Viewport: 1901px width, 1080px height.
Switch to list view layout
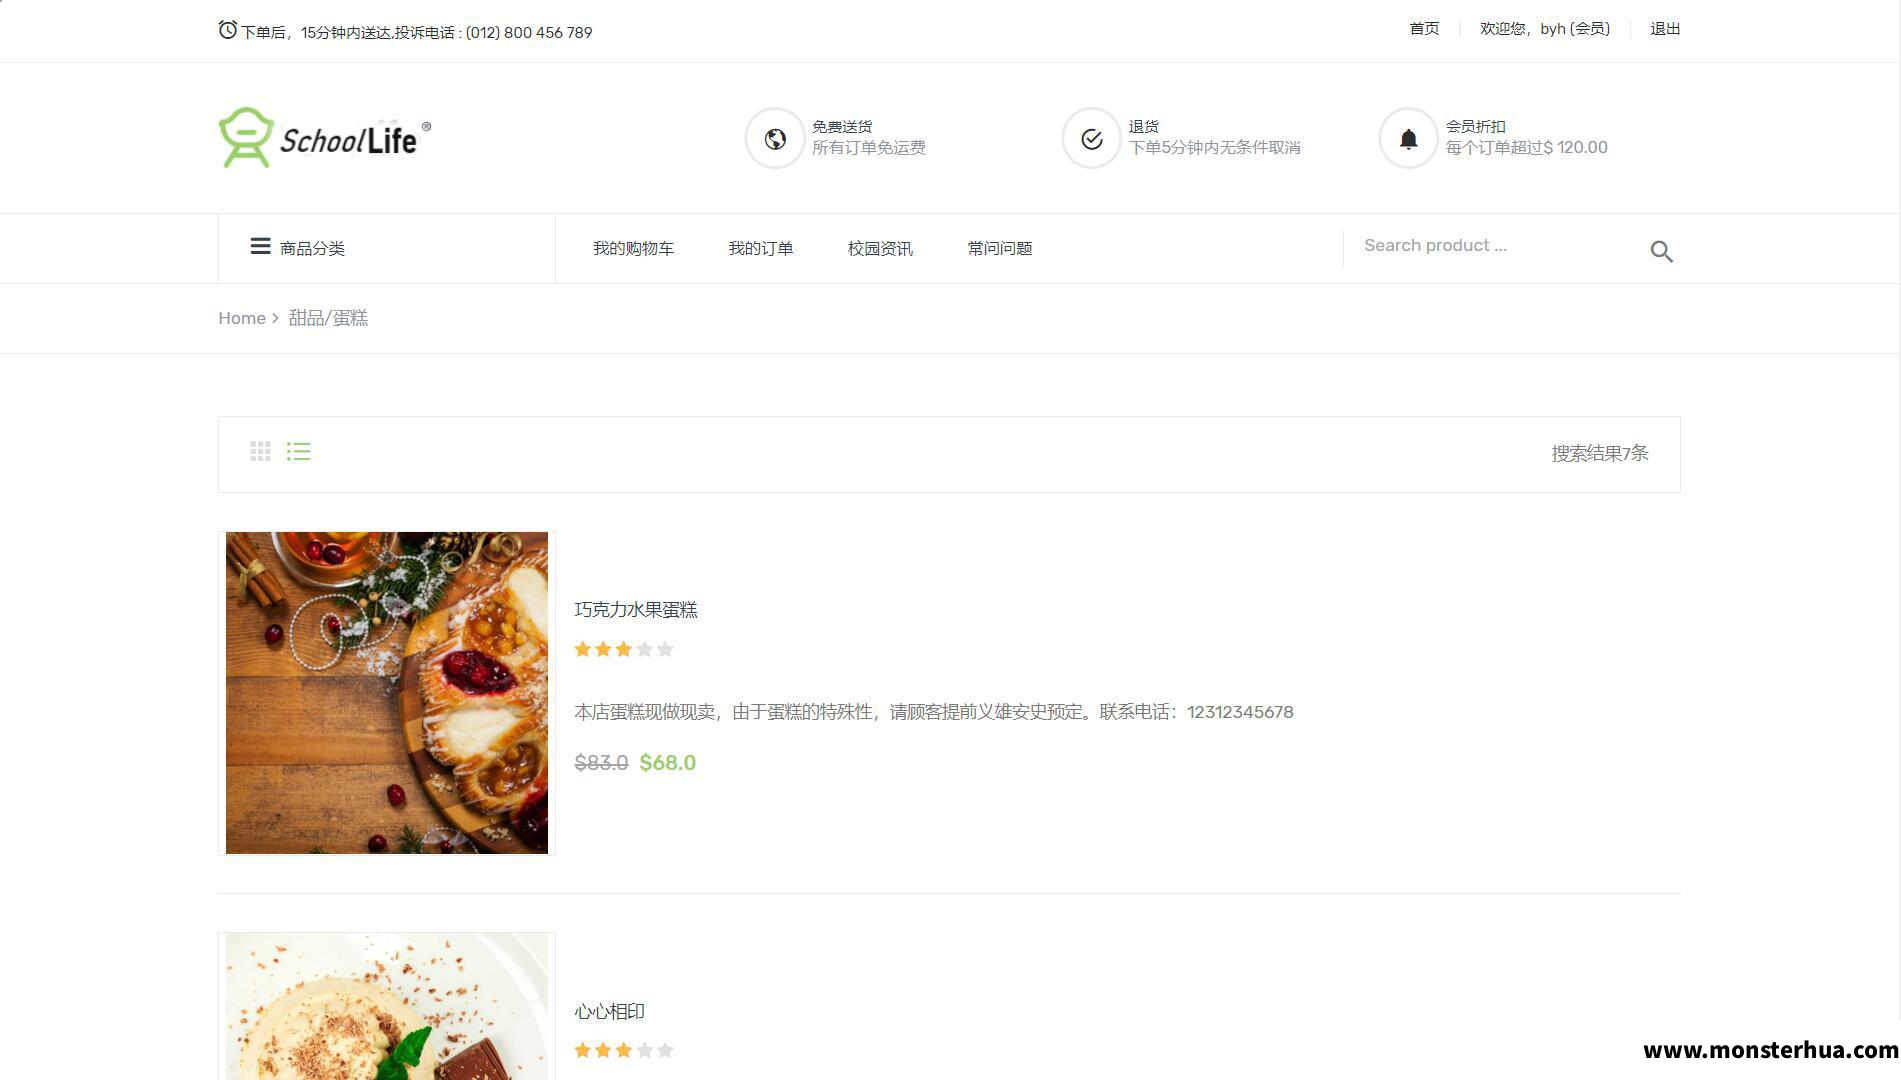point(298,452)
